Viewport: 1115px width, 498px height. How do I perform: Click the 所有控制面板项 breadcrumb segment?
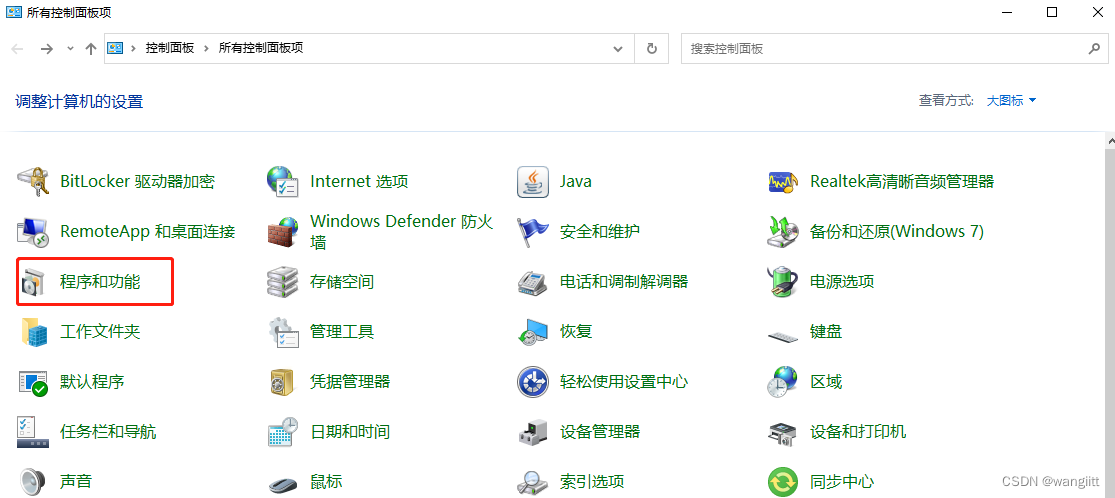click(x=261, y=48)
